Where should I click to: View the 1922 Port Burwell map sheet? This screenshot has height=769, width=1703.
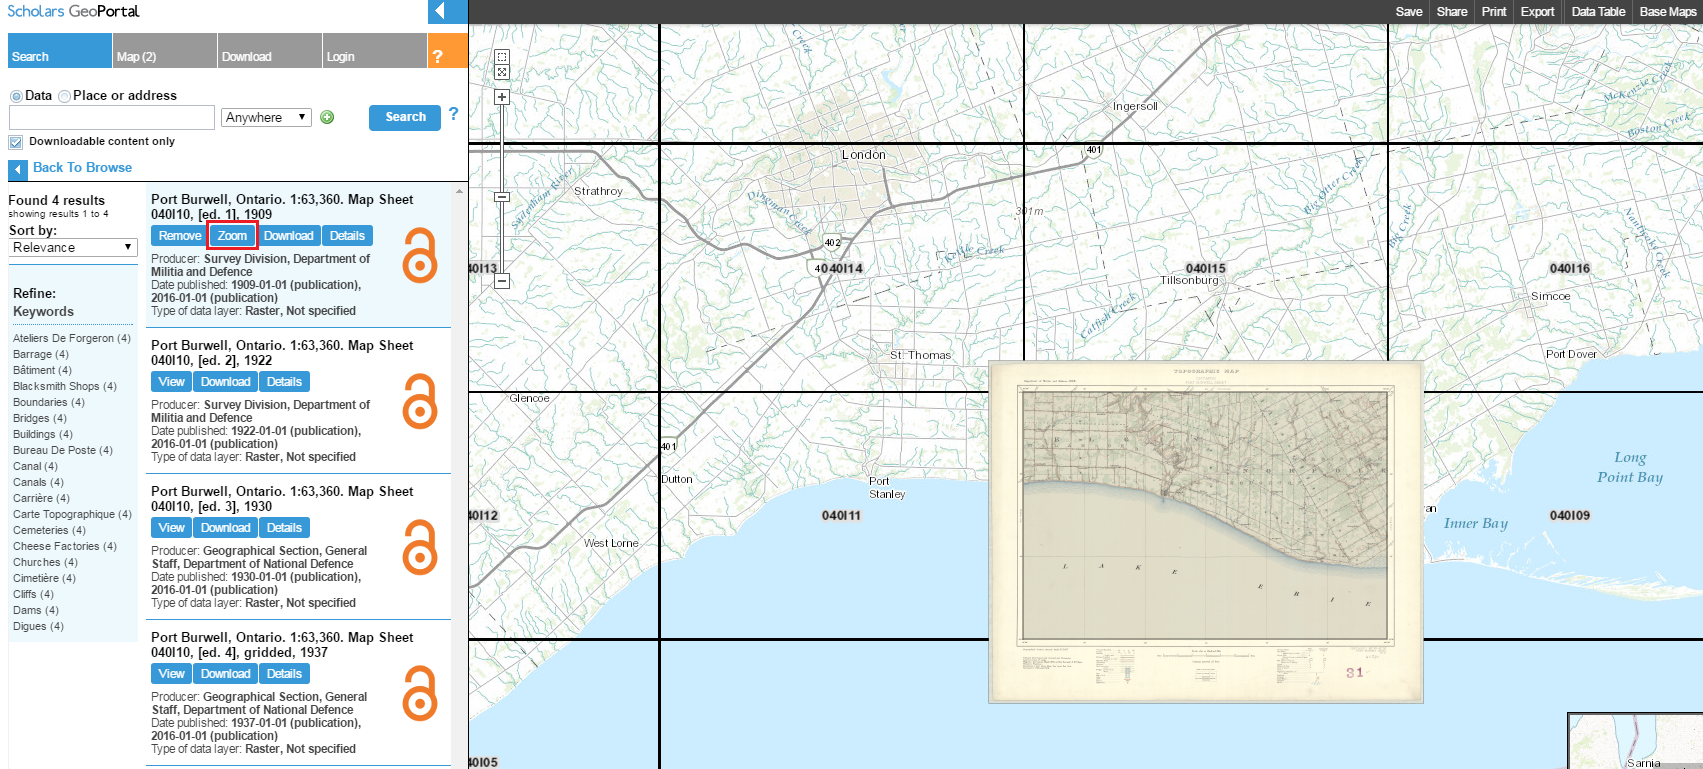click(x=171, y=382)
